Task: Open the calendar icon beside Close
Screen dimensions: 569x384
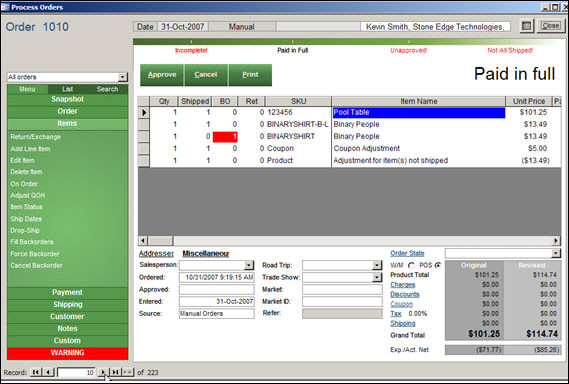Action: click(527, 26)
